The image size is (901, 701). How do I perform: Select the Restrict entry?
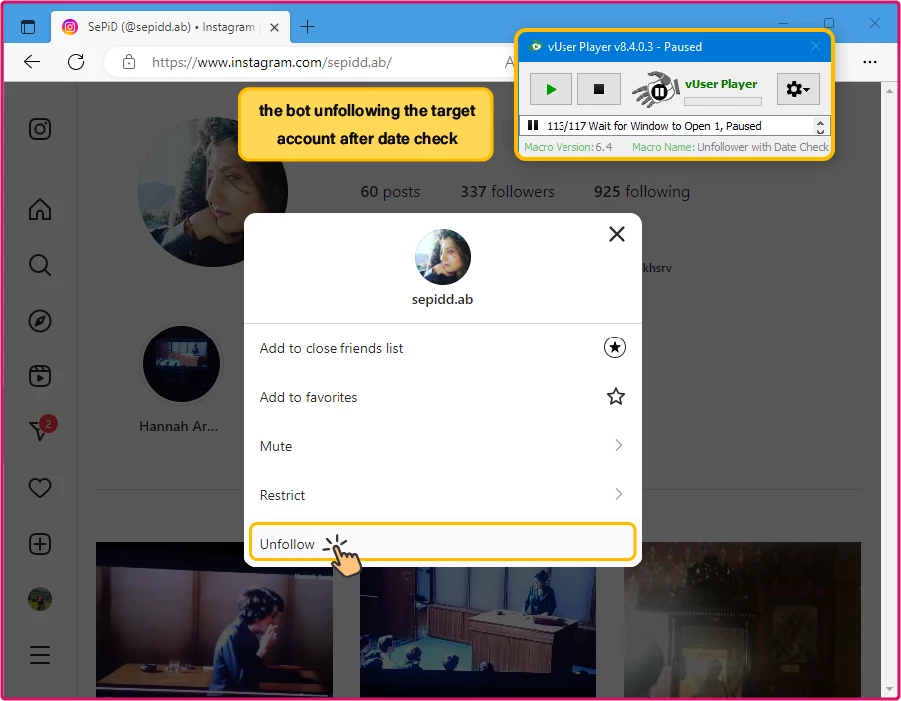point(442,495)
